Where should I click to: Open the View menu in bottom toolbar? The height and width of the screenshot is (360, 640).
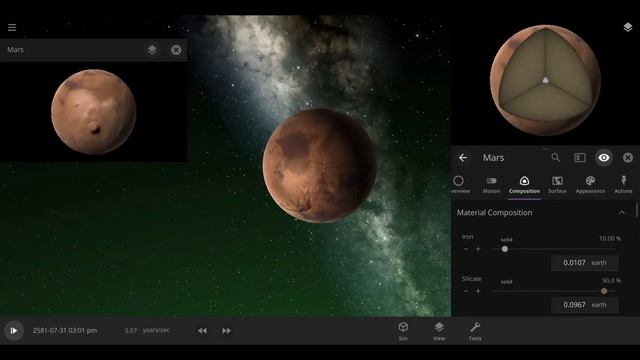coord(439,331)
